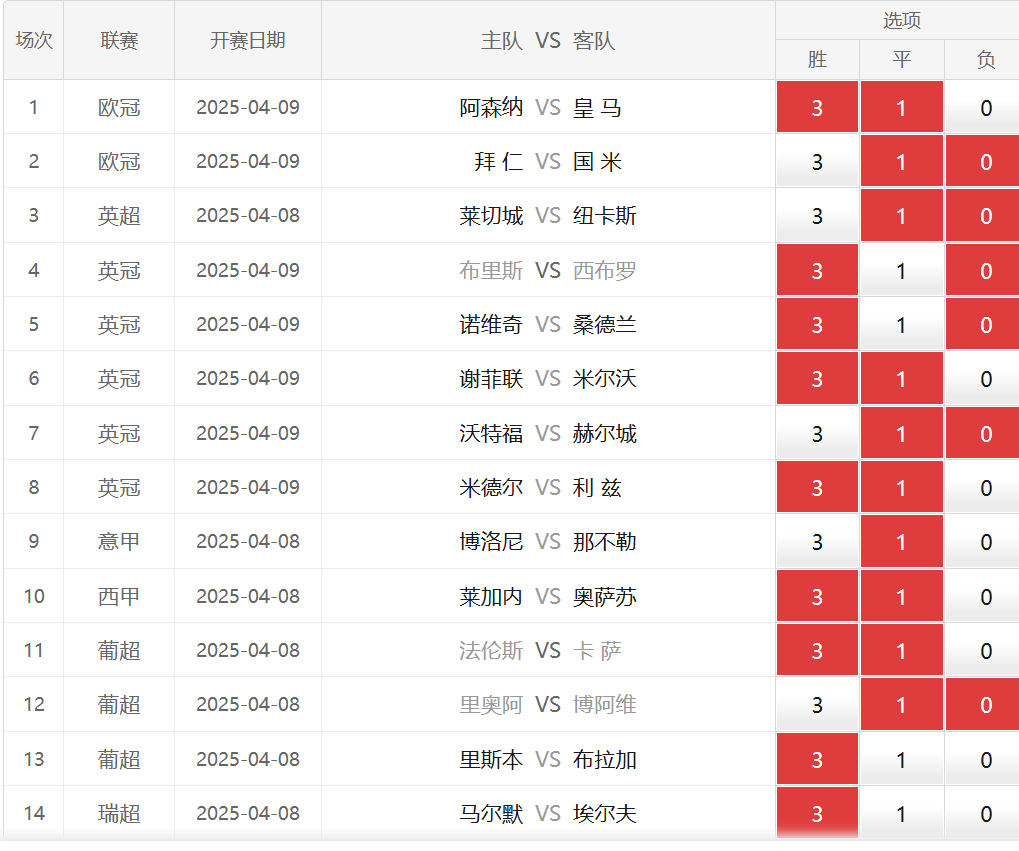
Task: Open the 国米 away team link
Action: click(x=598, y=161)
